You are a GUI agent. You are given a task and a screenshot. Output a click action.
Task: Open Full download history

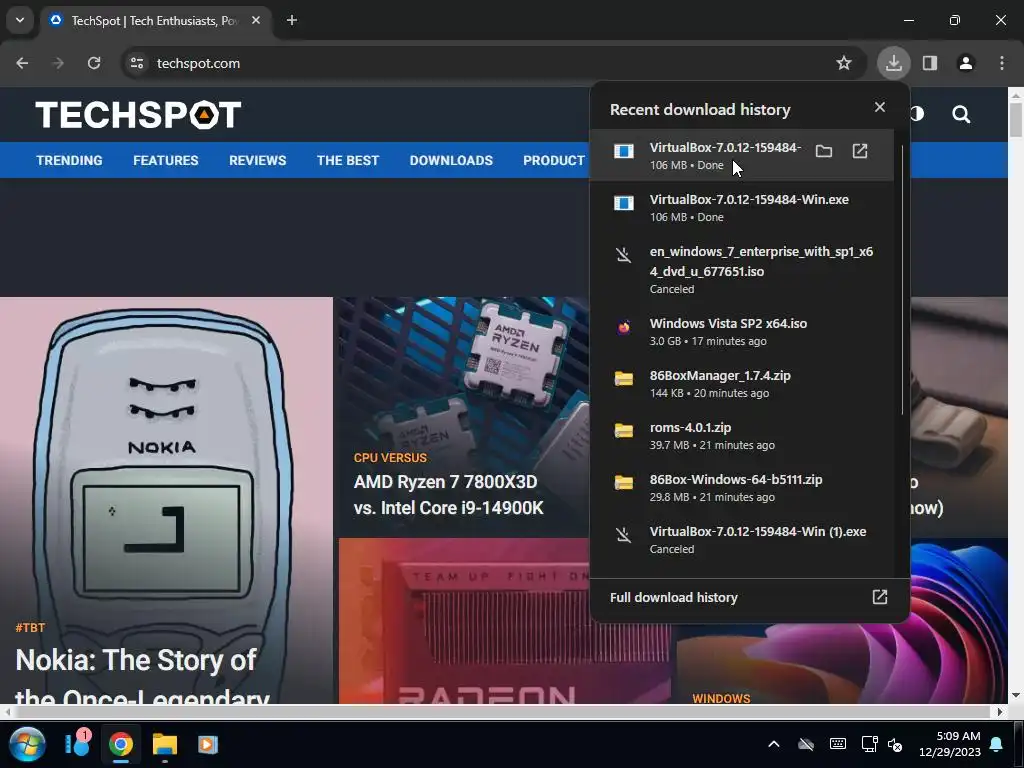pyautogui.click(x=673, y=598)
